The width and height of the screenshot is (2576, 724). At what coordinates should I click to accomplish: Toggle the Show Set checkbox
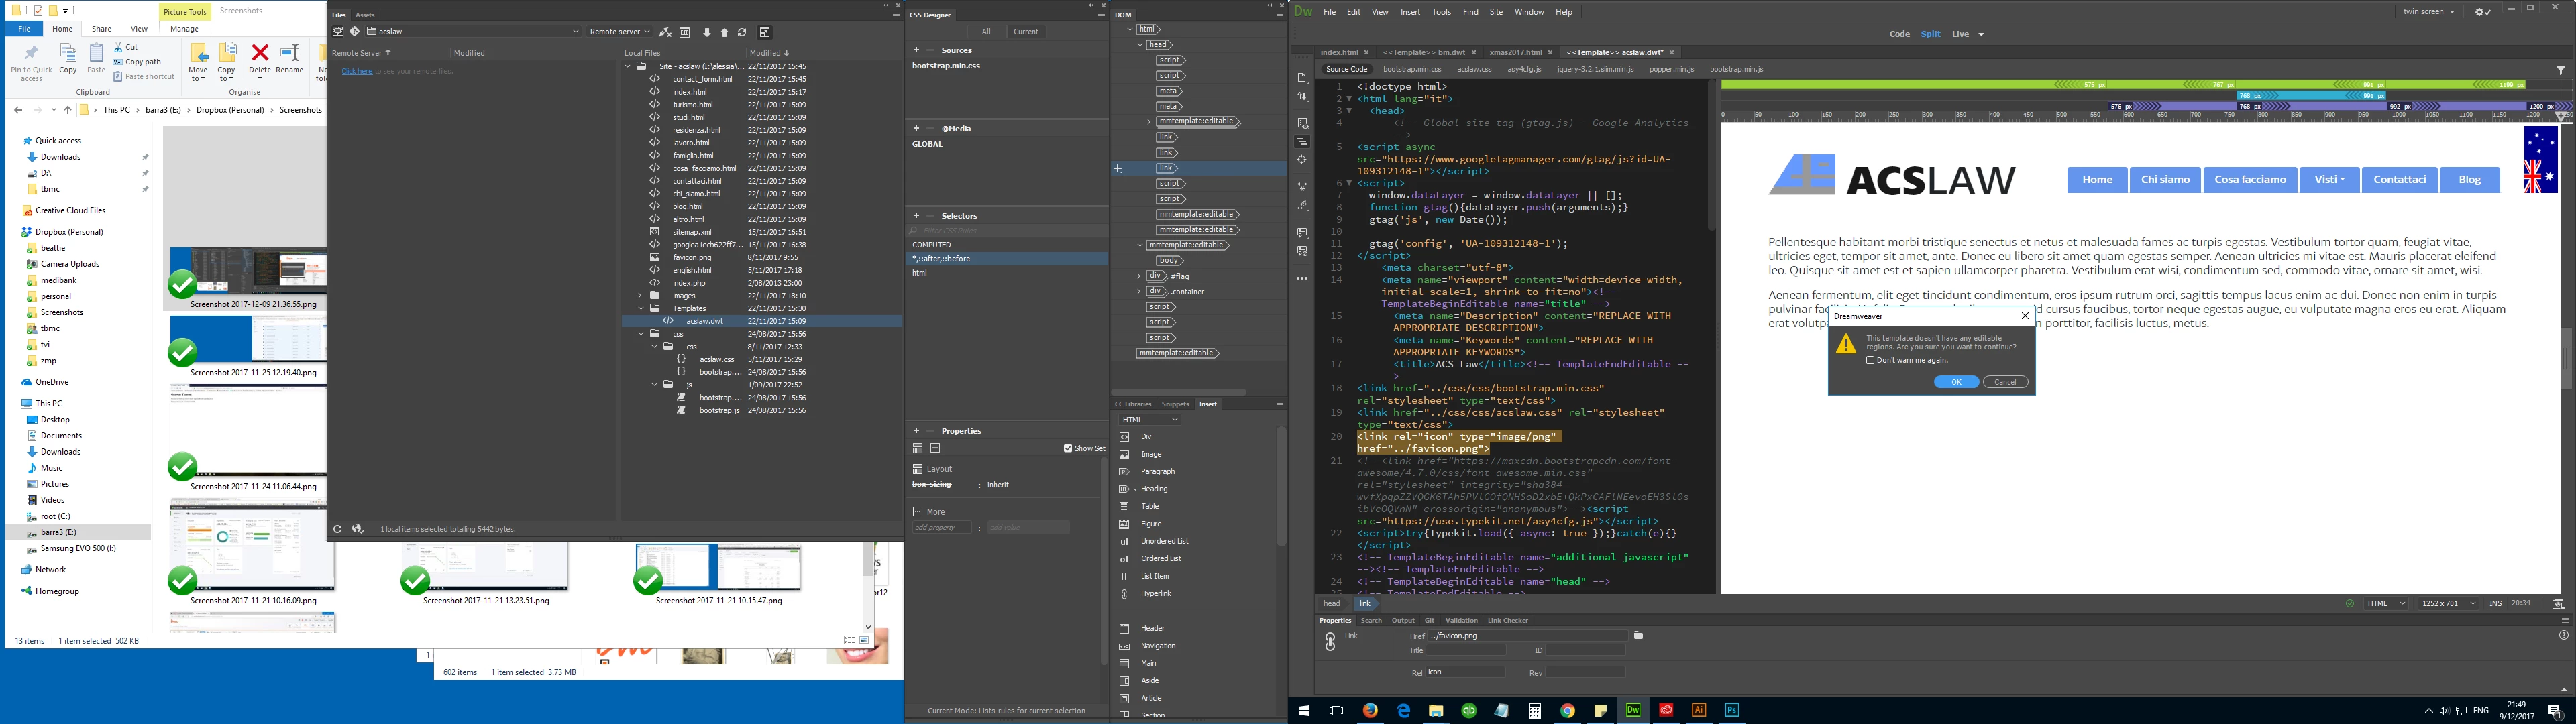pyautogui.click(x=1068, y=449)
